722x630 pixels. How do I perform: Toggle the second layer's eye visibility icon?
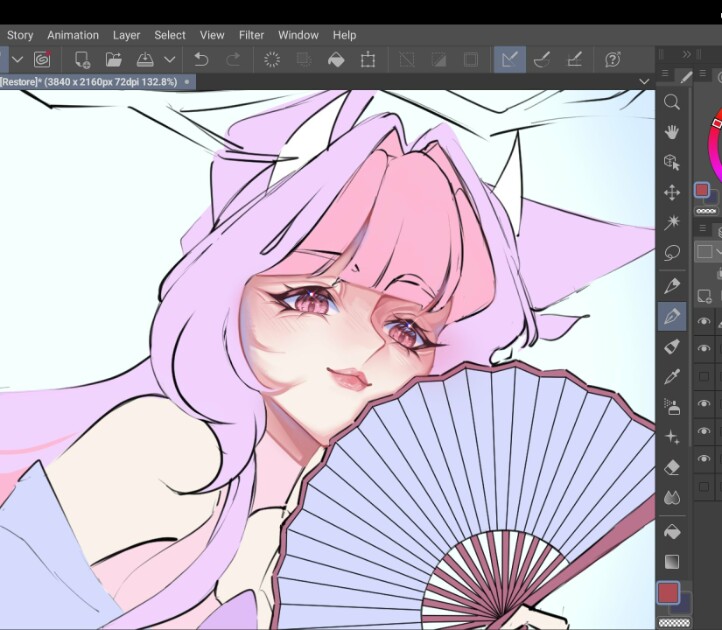tap(704, 348)
